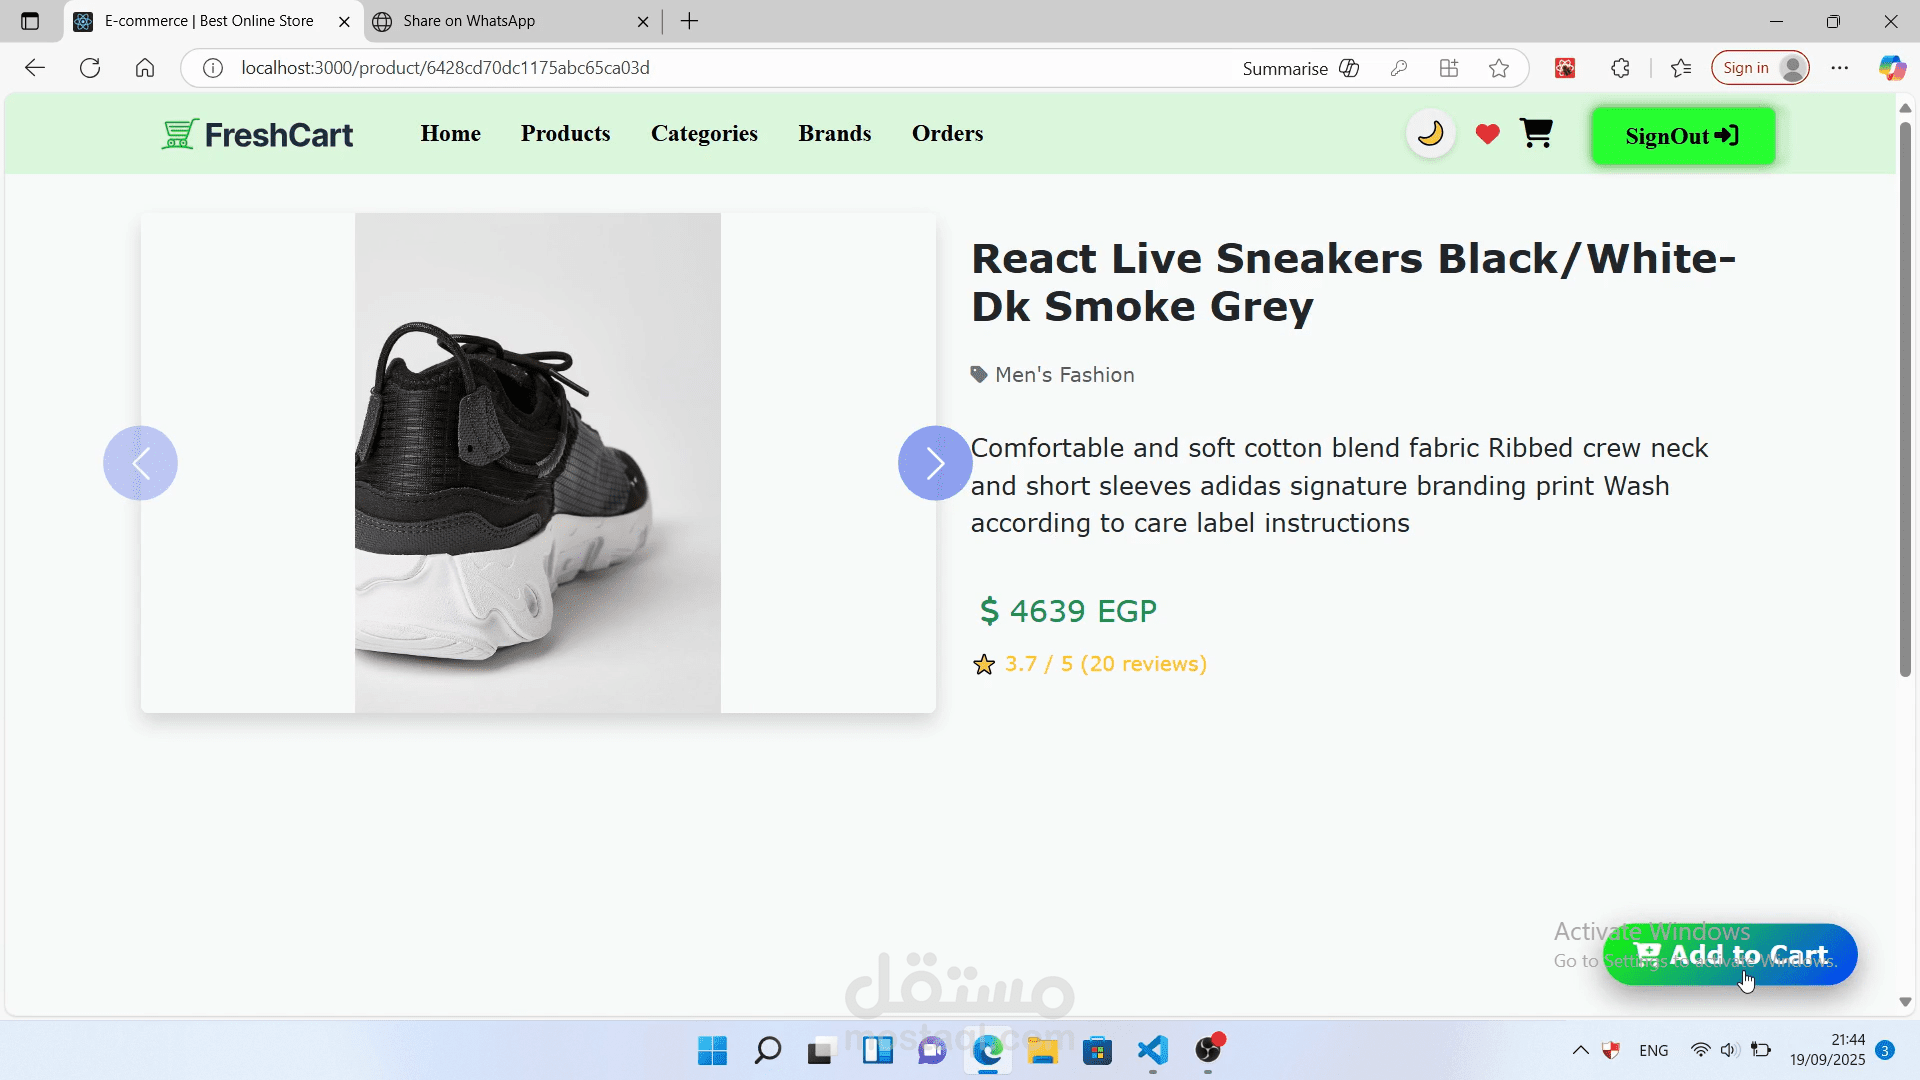Viewport: 1920px width, 1080px height.
Task: Show the next product image
Action: (x=934, y=463)
